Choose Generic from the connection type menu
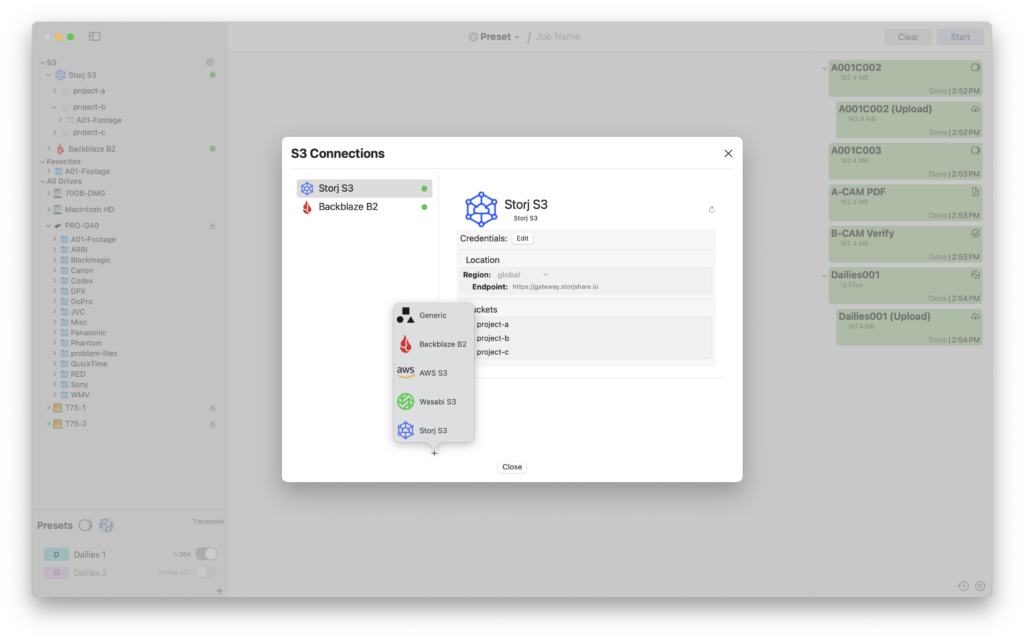This screenshot has width=1024, height=640. click(434, 315)
